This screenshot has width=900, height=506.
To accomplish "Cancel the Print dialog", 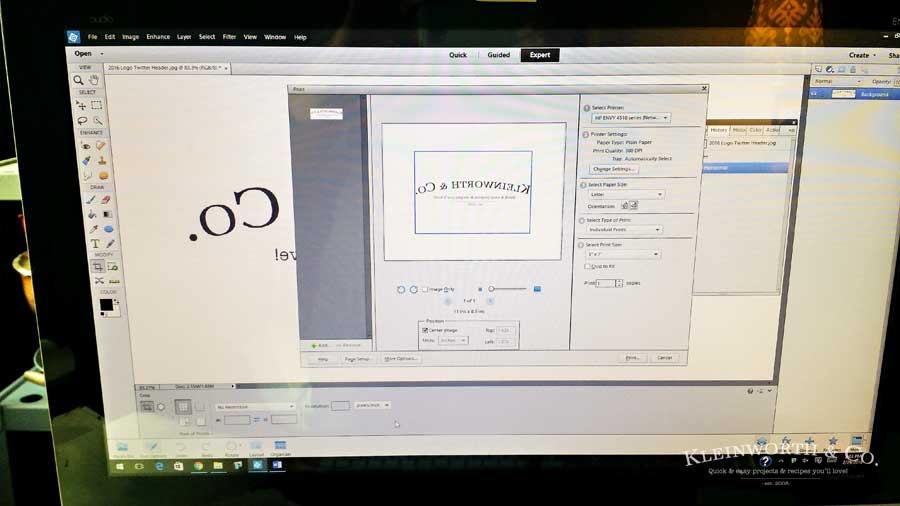I will (664, 357).
